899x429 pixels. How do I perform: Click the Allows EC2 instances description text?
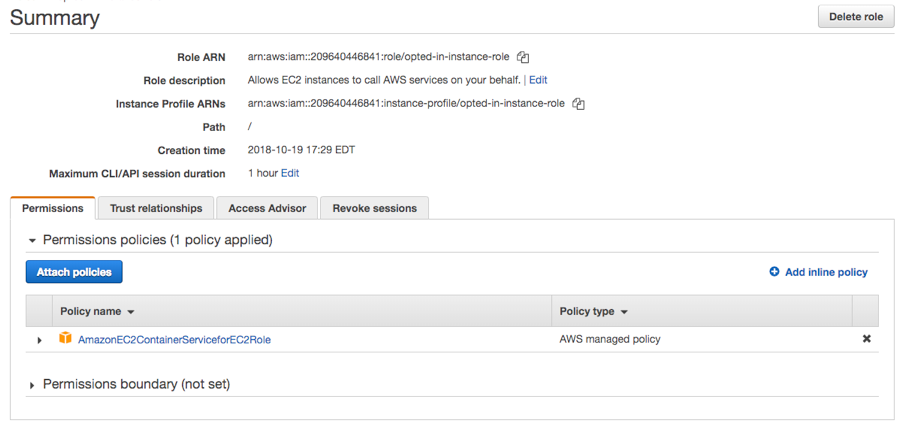(x=384, y=80)
